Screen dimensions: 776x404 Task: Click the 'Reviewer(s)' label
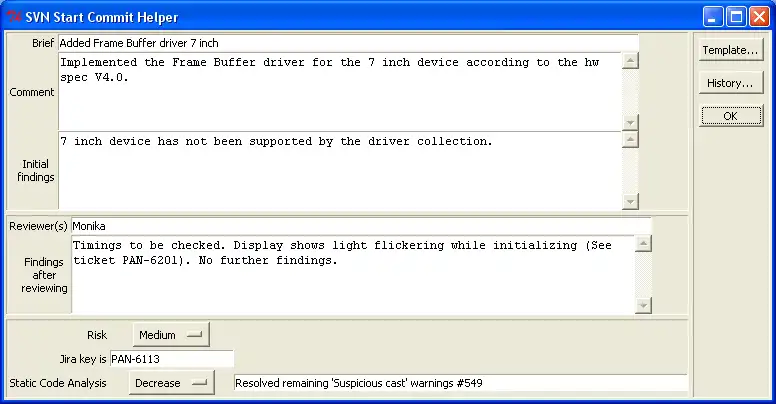[x=38, y=226]
